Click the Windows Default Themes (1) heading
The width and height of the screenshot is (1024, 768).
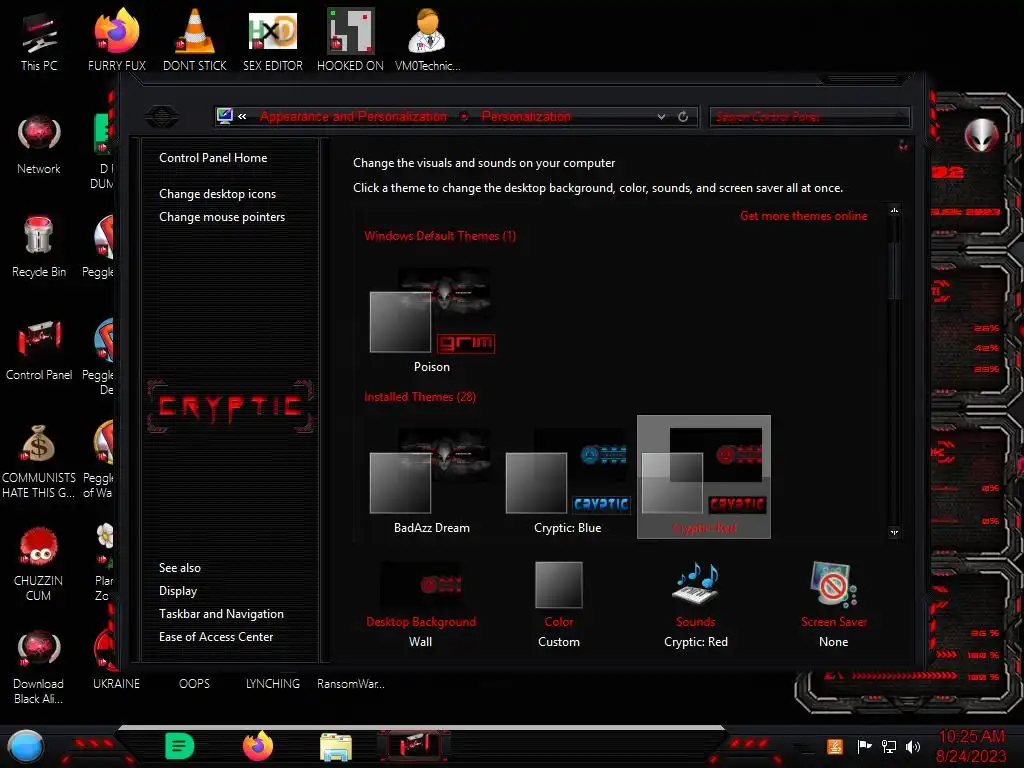pos(440,236)
